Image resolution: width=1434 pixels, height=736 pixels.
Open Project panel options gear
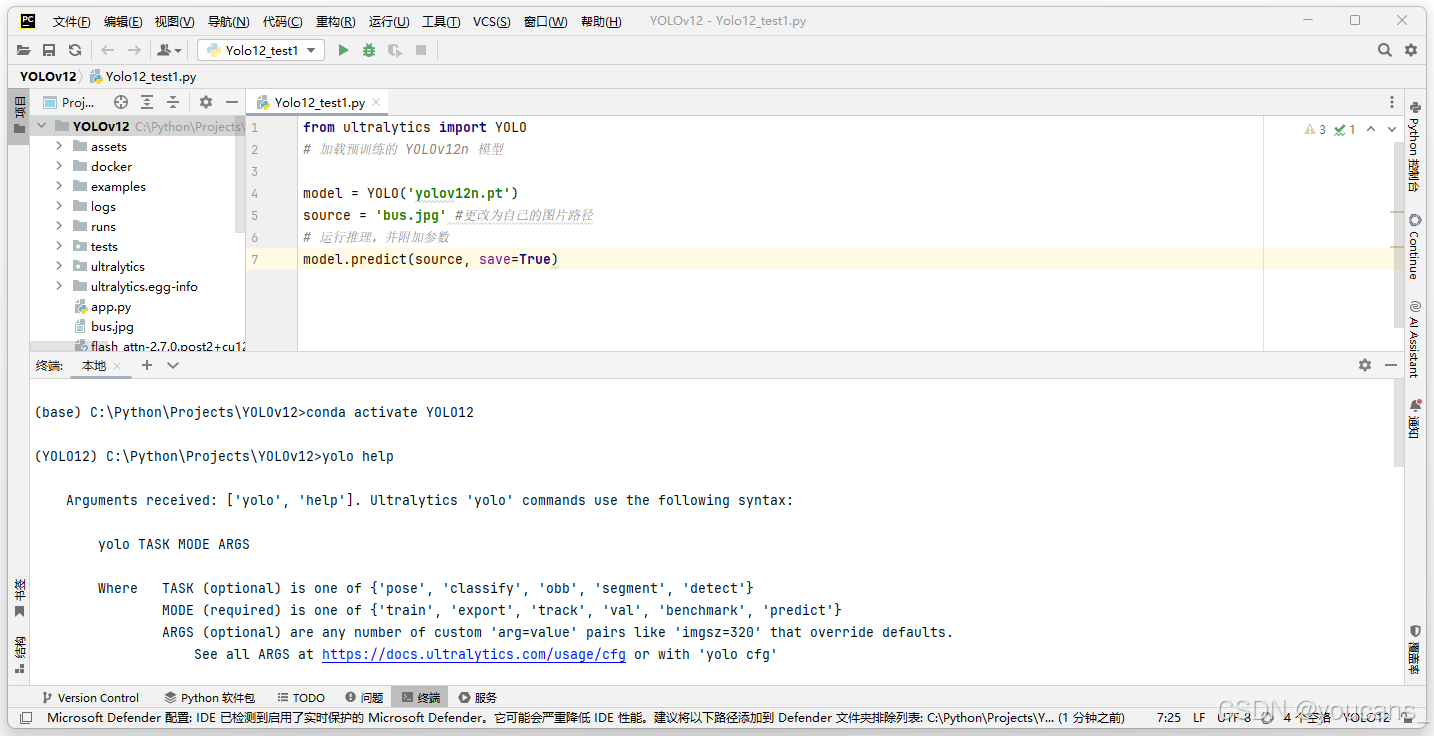tap(206, 102)
